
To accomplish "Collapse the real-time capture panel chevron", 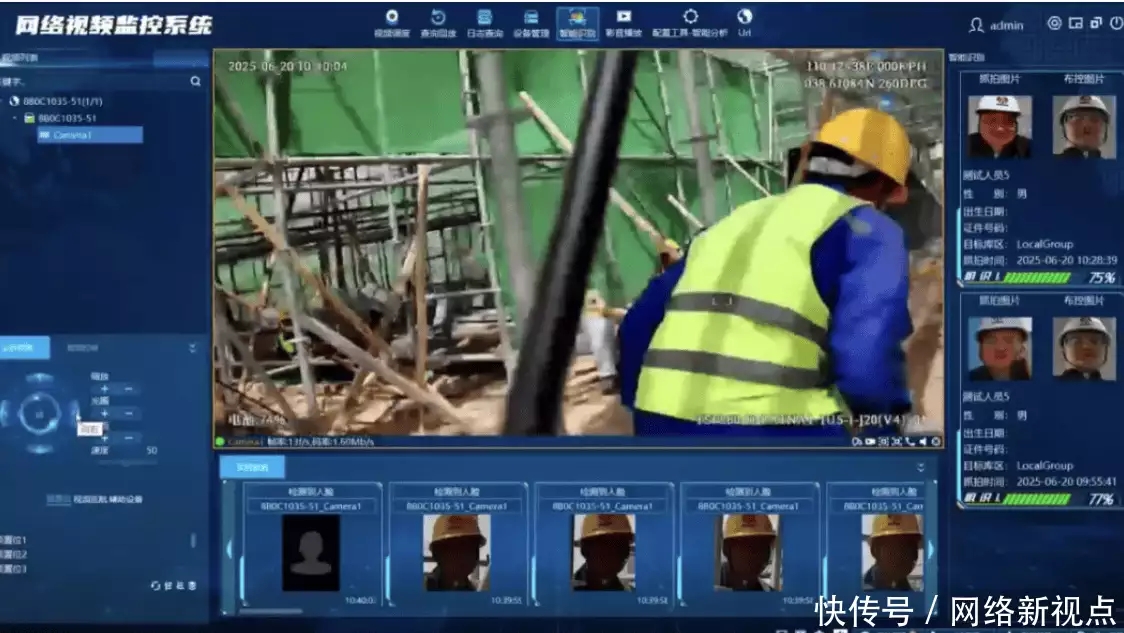I will click(x=921, y=467).
